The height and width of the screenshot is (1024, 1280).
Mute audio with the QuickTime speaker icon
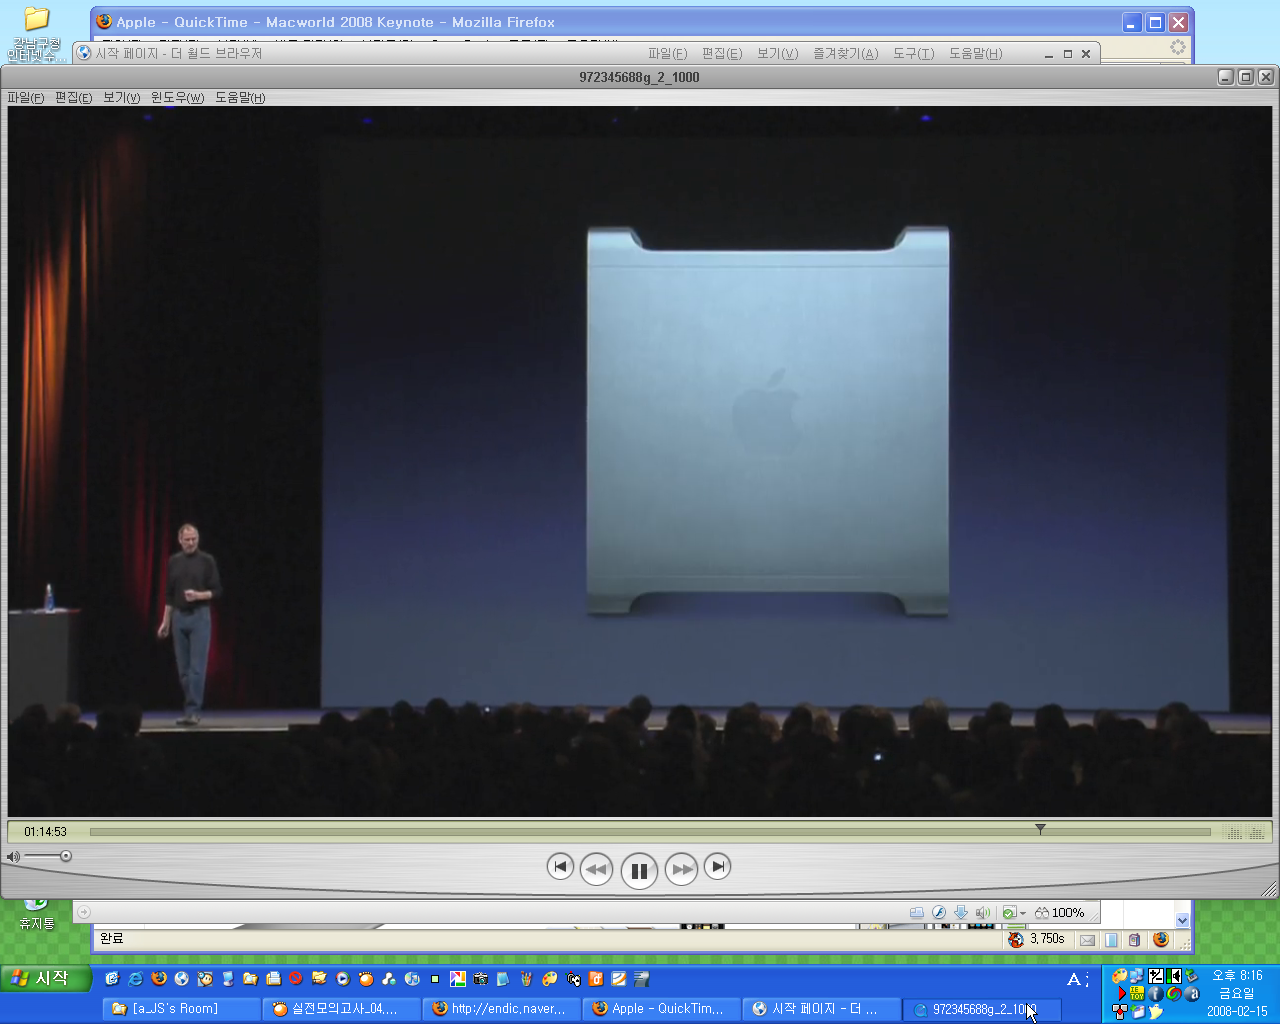(13, 857)
